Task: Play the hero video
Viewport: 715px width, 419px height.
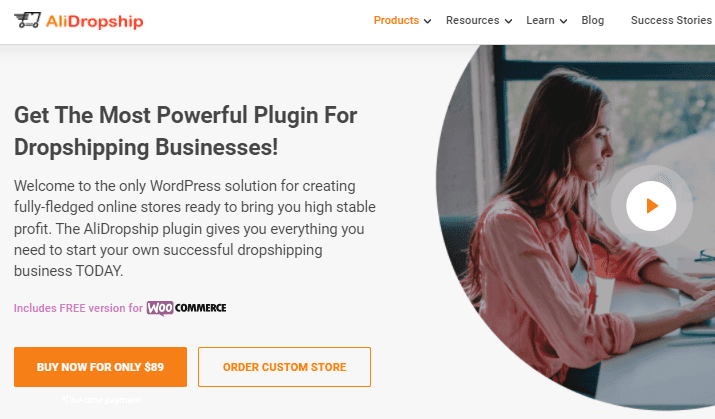Action: click(651, 206)
